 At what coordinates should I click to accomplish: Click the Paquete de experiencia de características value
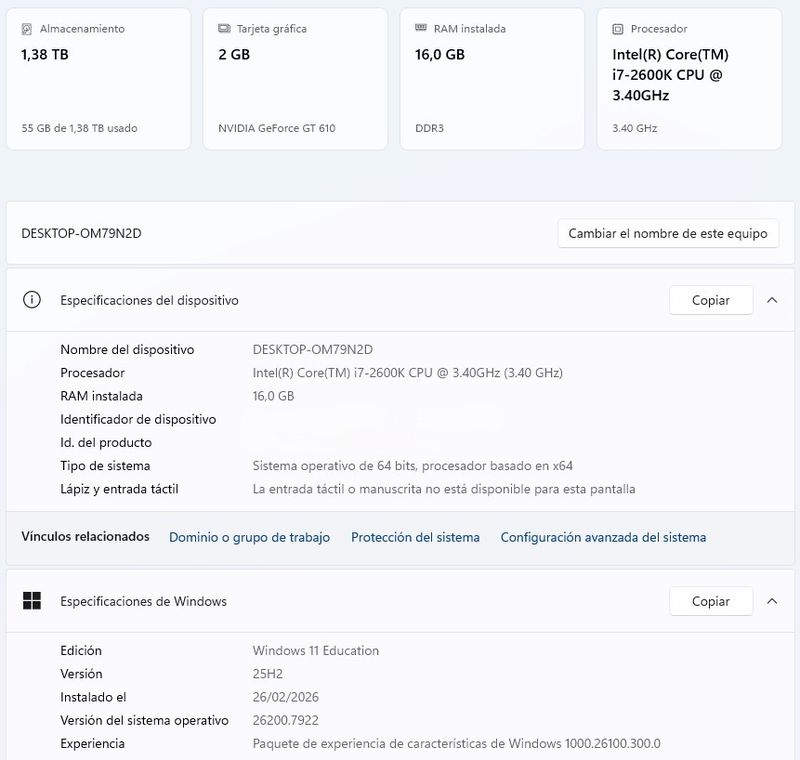click(x=457, y=744)
